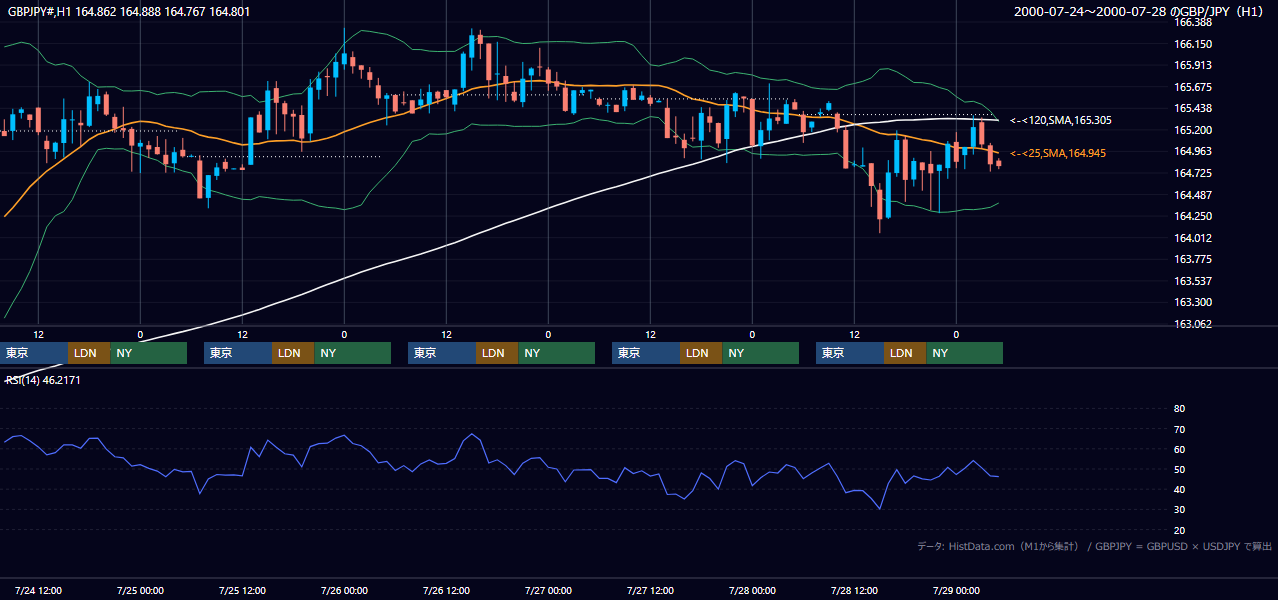Select the 7/27 12:00 time marker
This screenshot has height=600, width=1278.
[x=650, y=590]
